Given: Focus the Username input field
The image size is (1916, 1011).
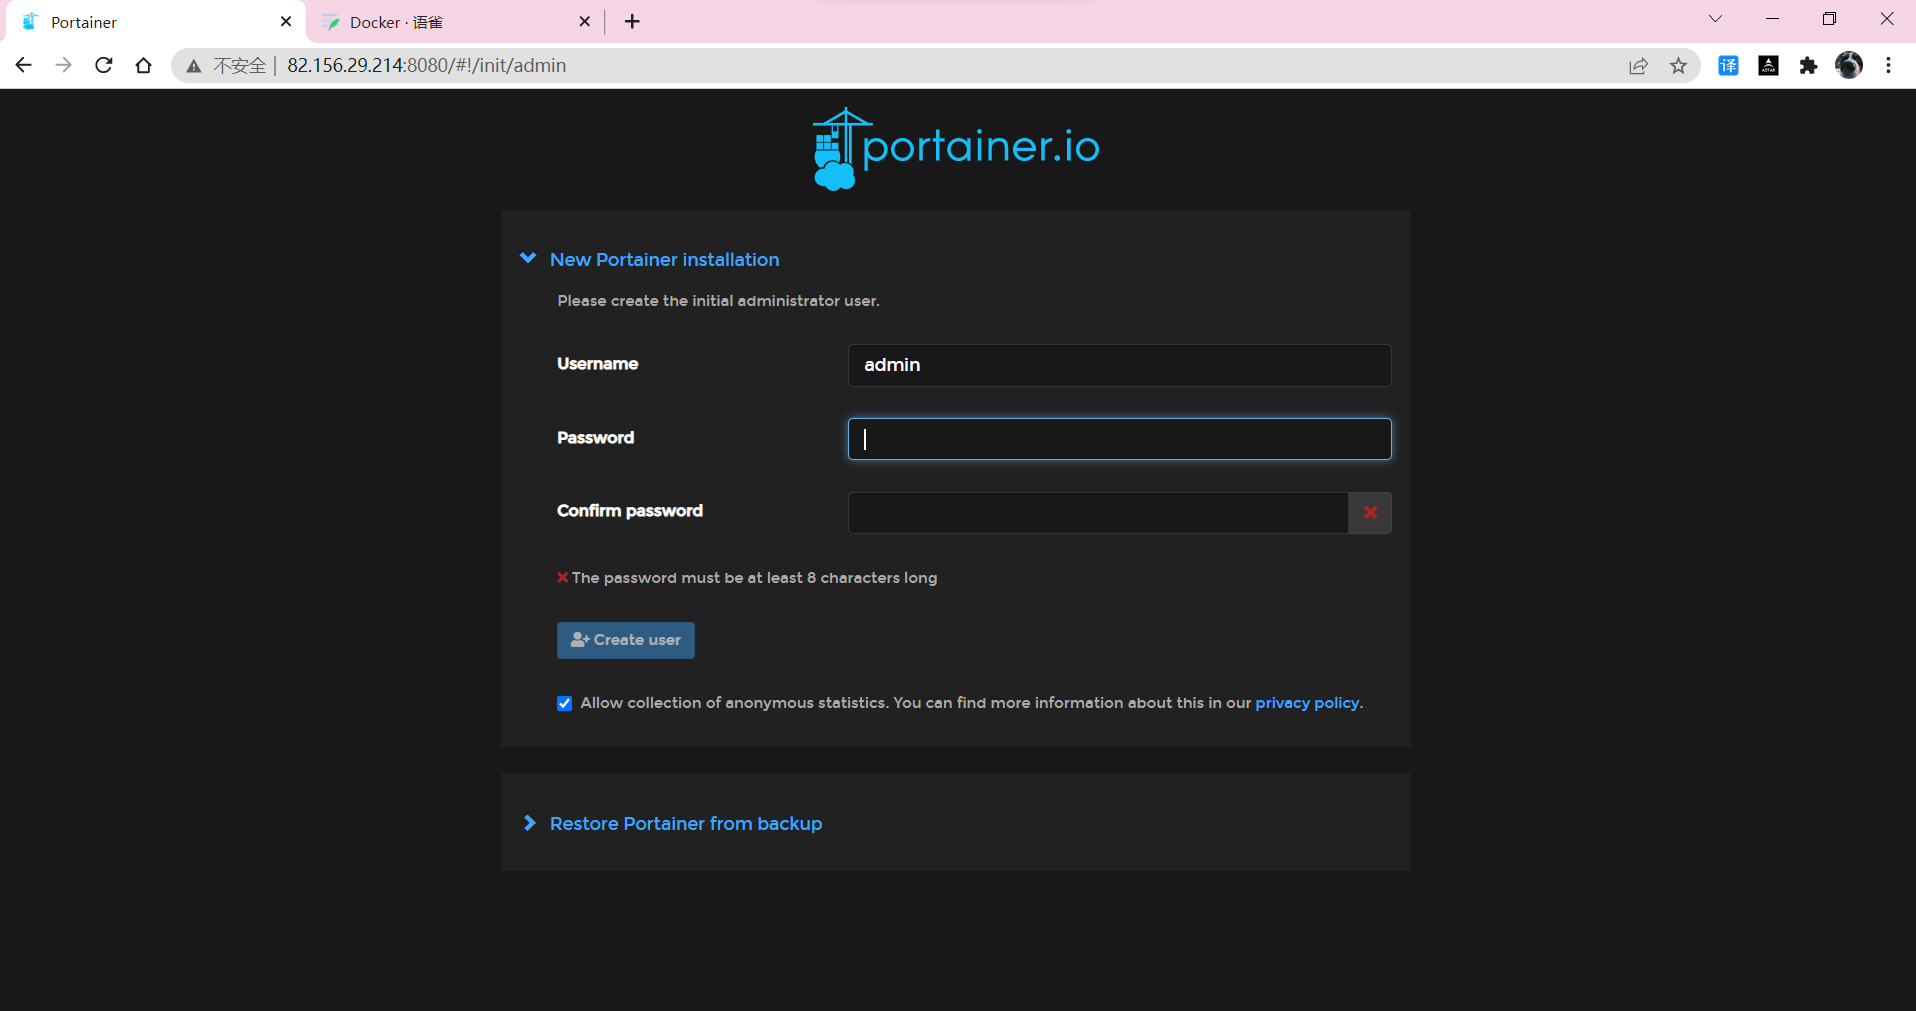Looking at the screenshot, I should pyautogui.click(x=1119, y=365).
